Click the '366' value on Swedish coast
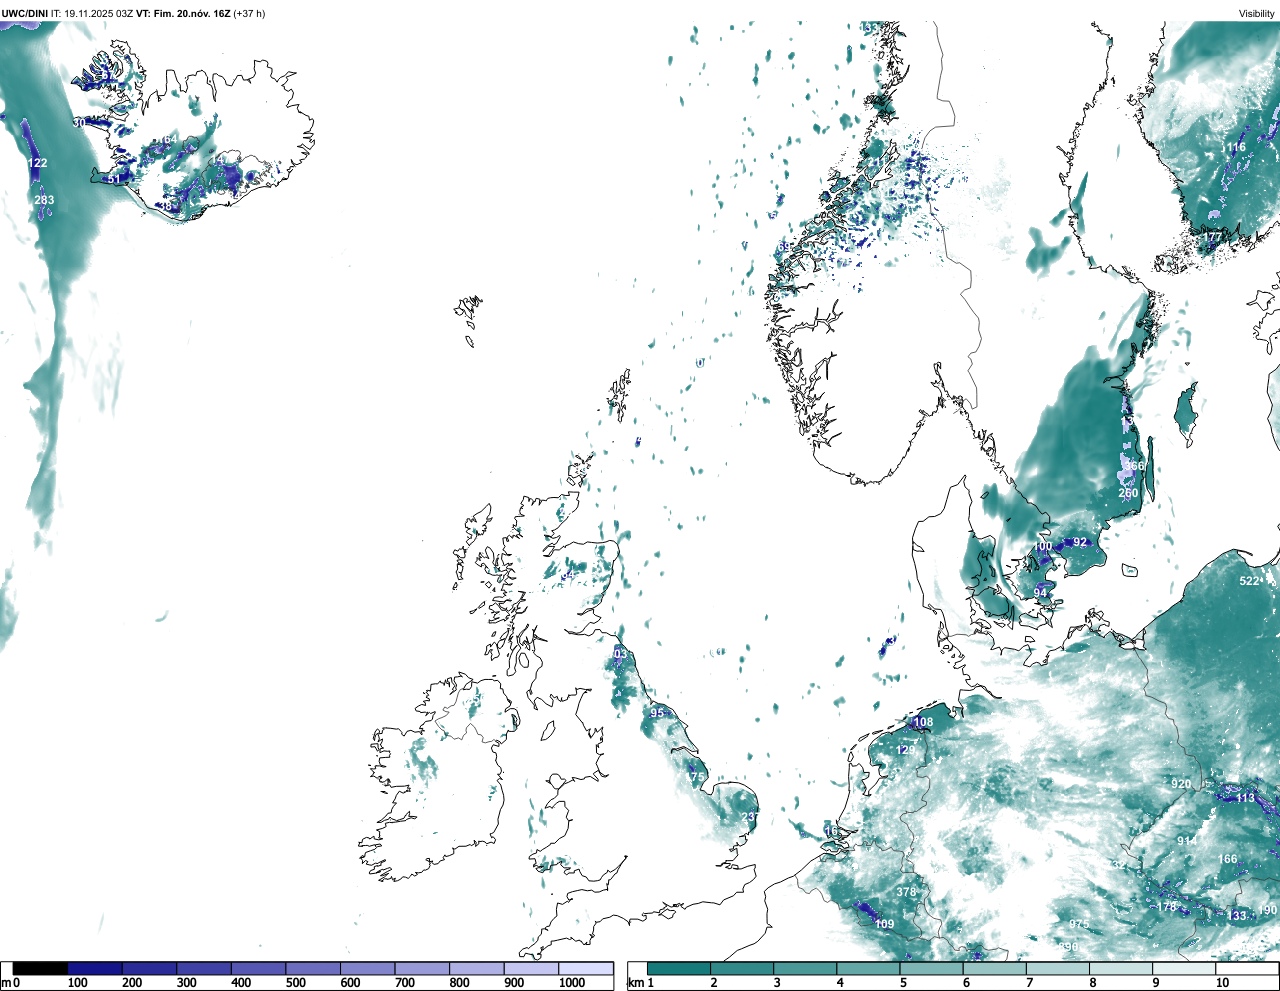 (1134, 466)
